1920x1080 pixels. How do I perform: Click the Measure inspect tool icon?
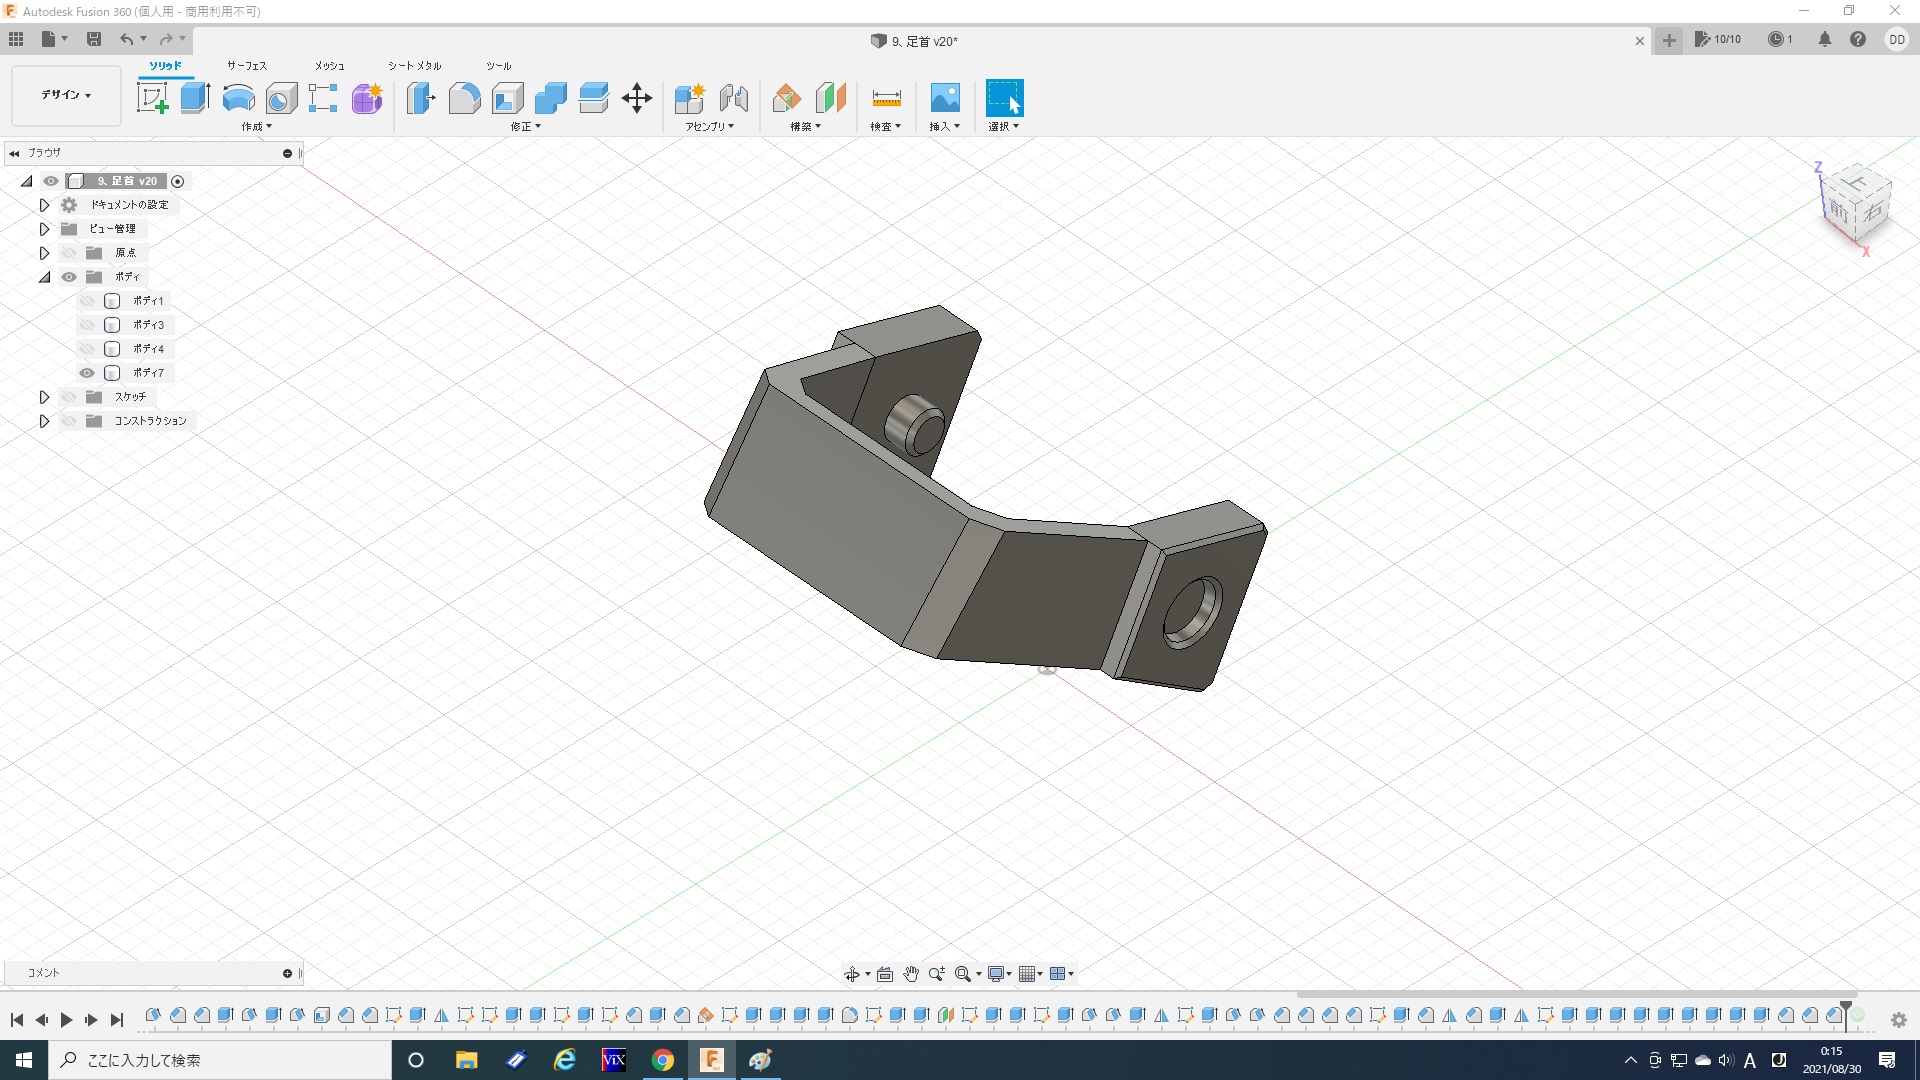[886, 98]
